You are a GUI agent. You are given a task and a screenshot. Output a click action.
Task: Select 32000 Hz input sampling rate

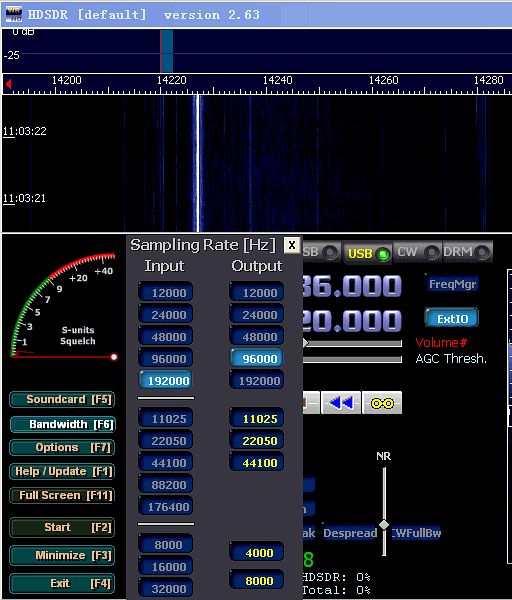[x=165, y=589]
